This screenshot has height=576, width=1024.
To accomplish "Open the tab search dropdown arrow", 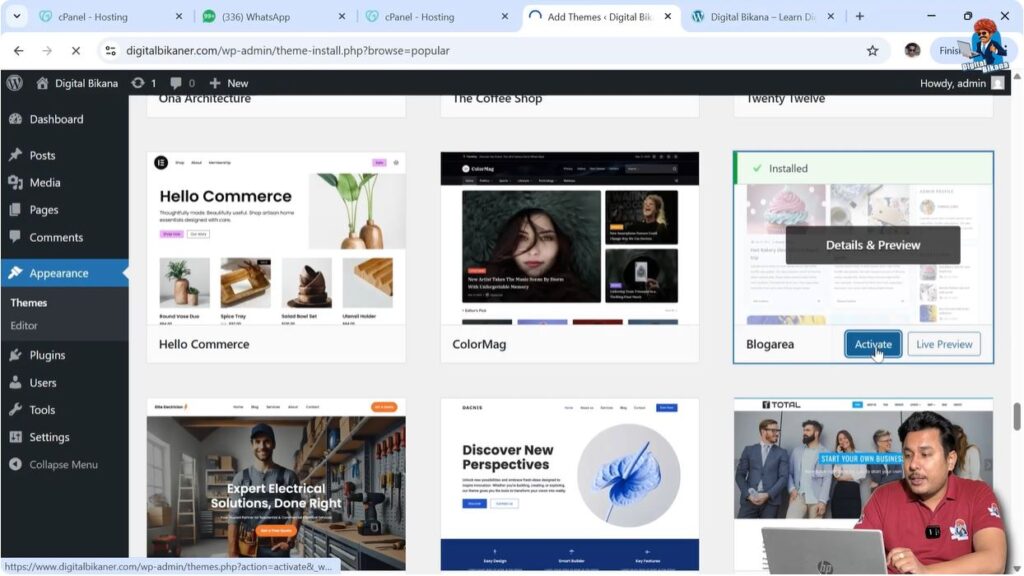I will (x=16, y=16).
